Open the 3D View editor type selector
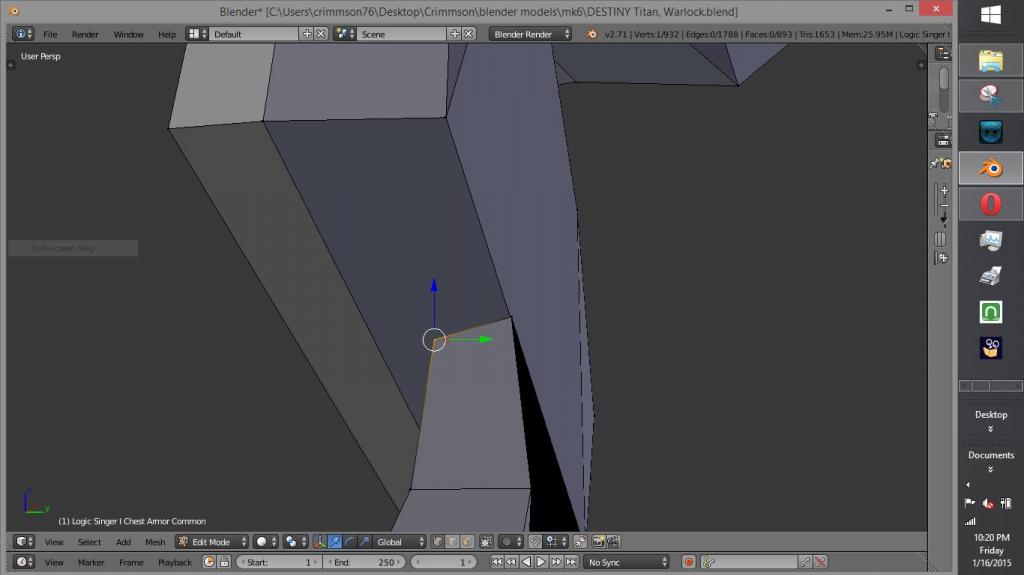This screenshot has width=1024, height=575. (x=24, y=542)
